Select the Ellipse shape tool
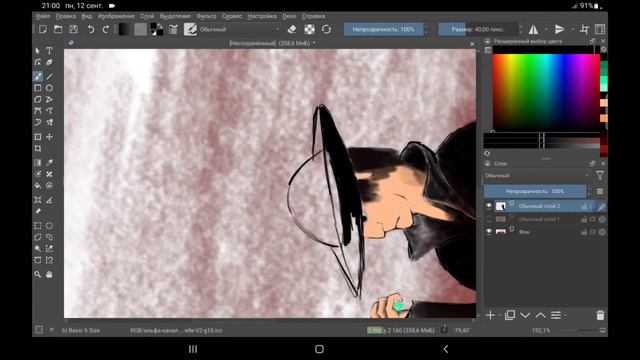This screenshot has width=640, height=360. (x=49, y=88)
